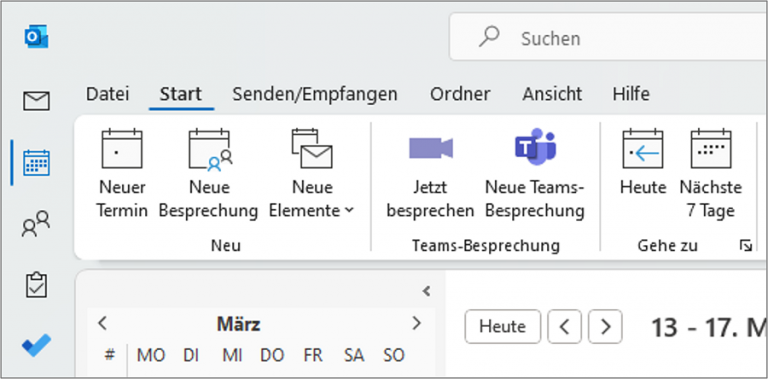
Task: Open the Hilfe tab
Action: pos(631,94)
